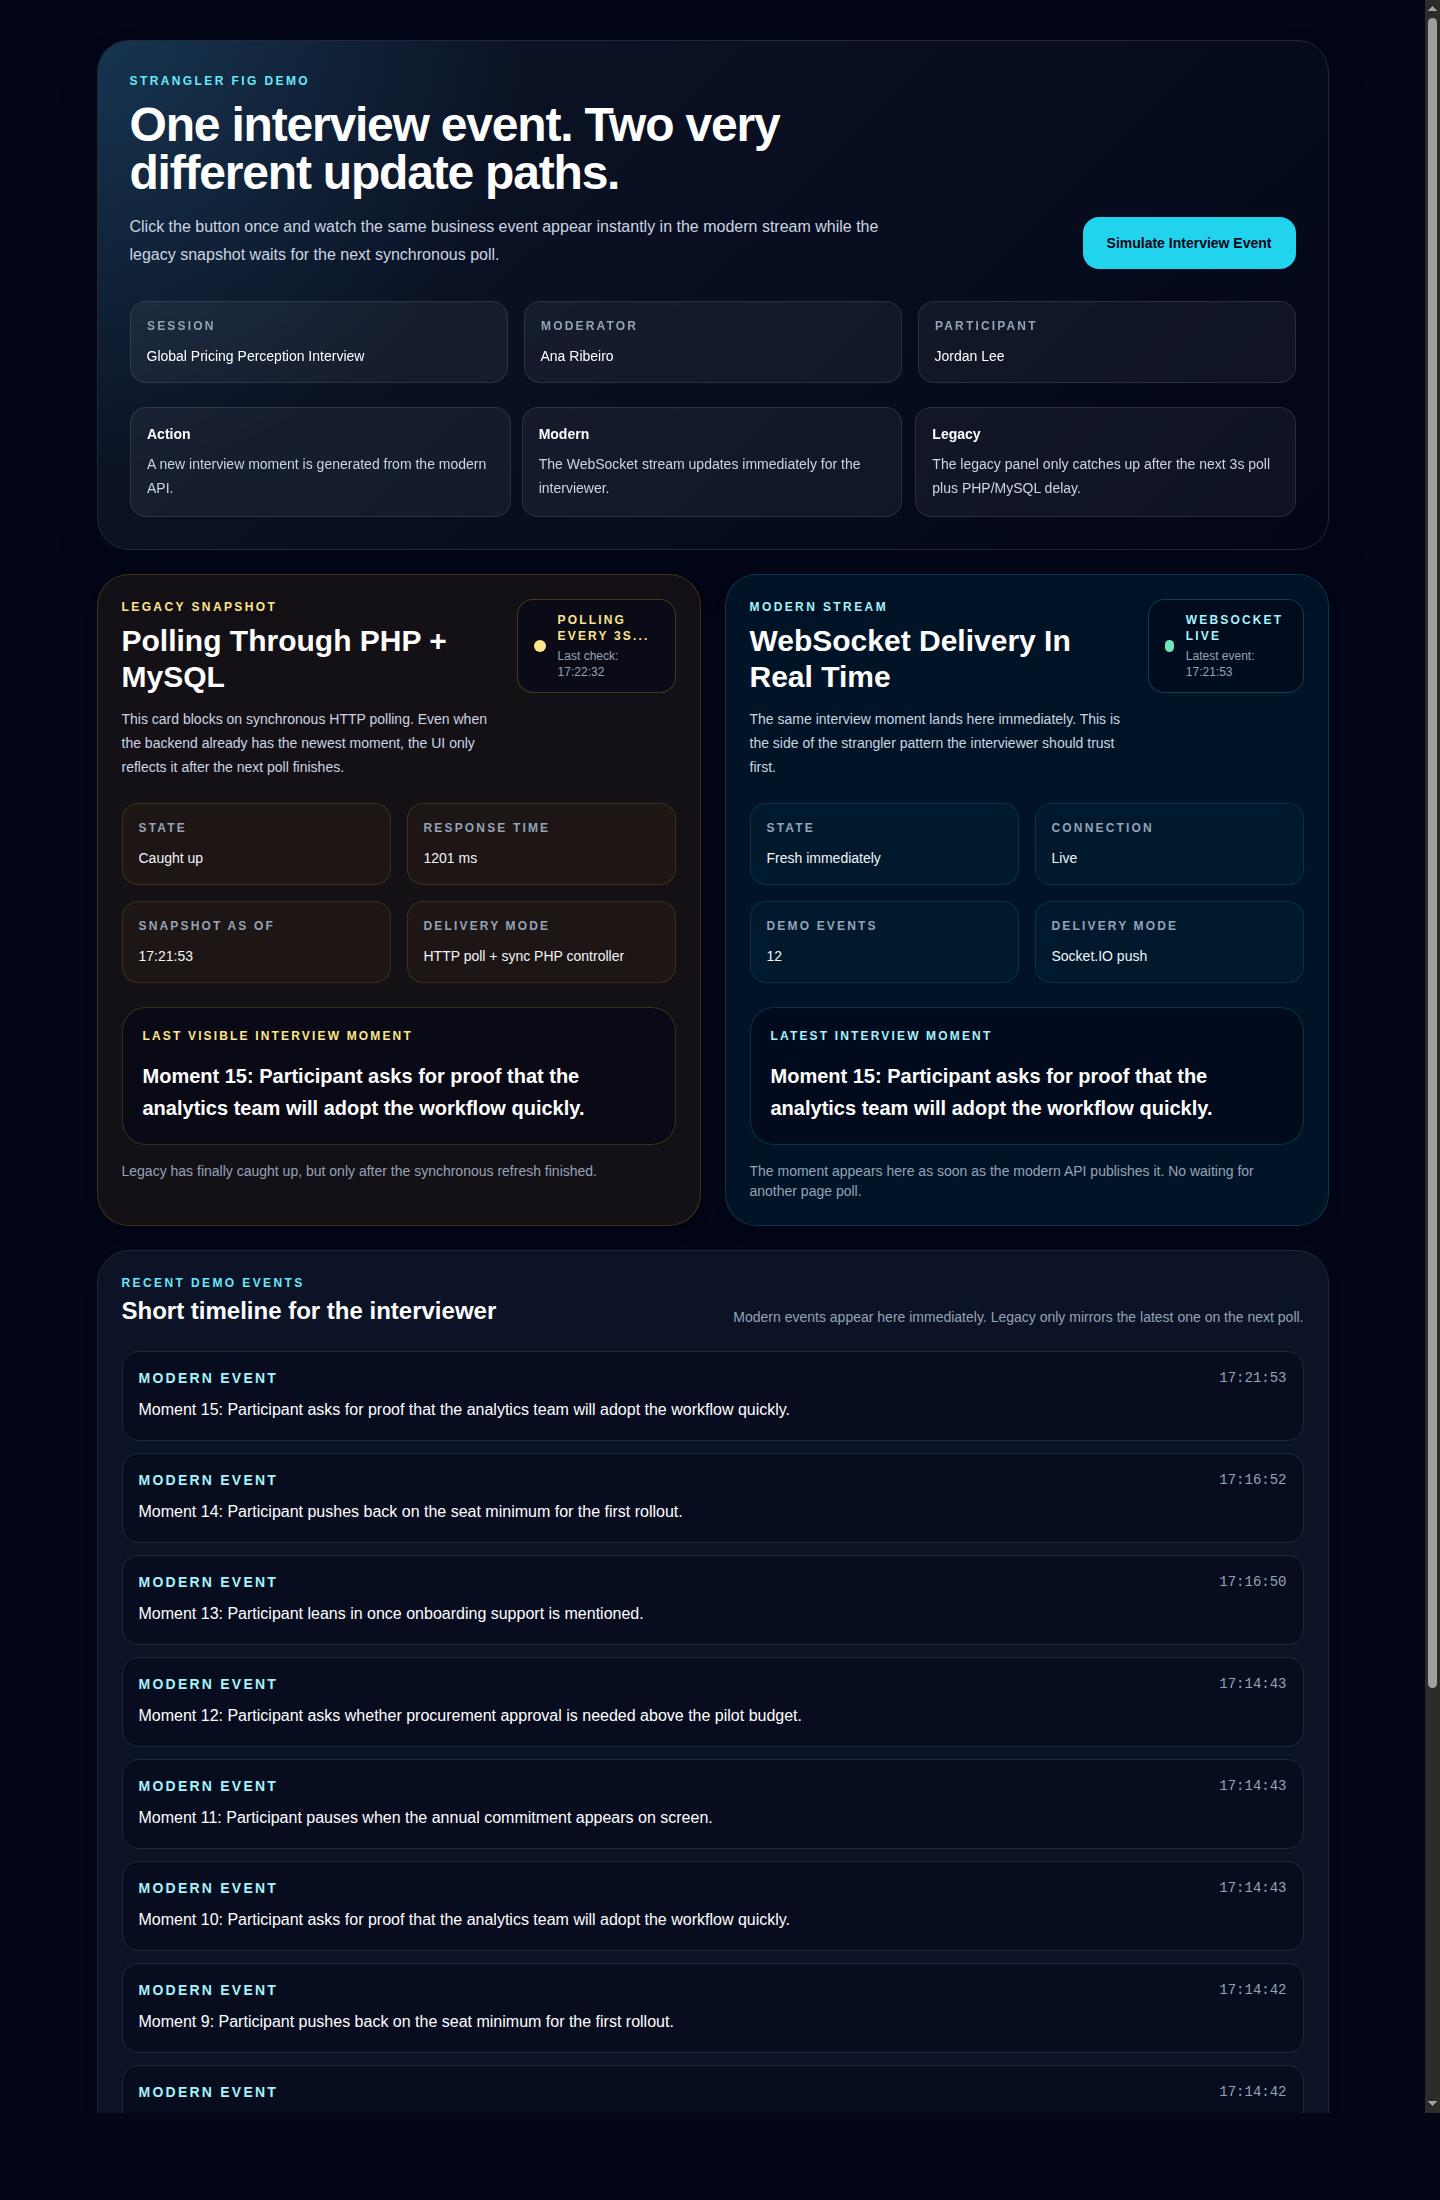This screenshot has width=1440, height=2200.
Task: Click the scrollbar down arrow
Action: pos(1432,2104)
